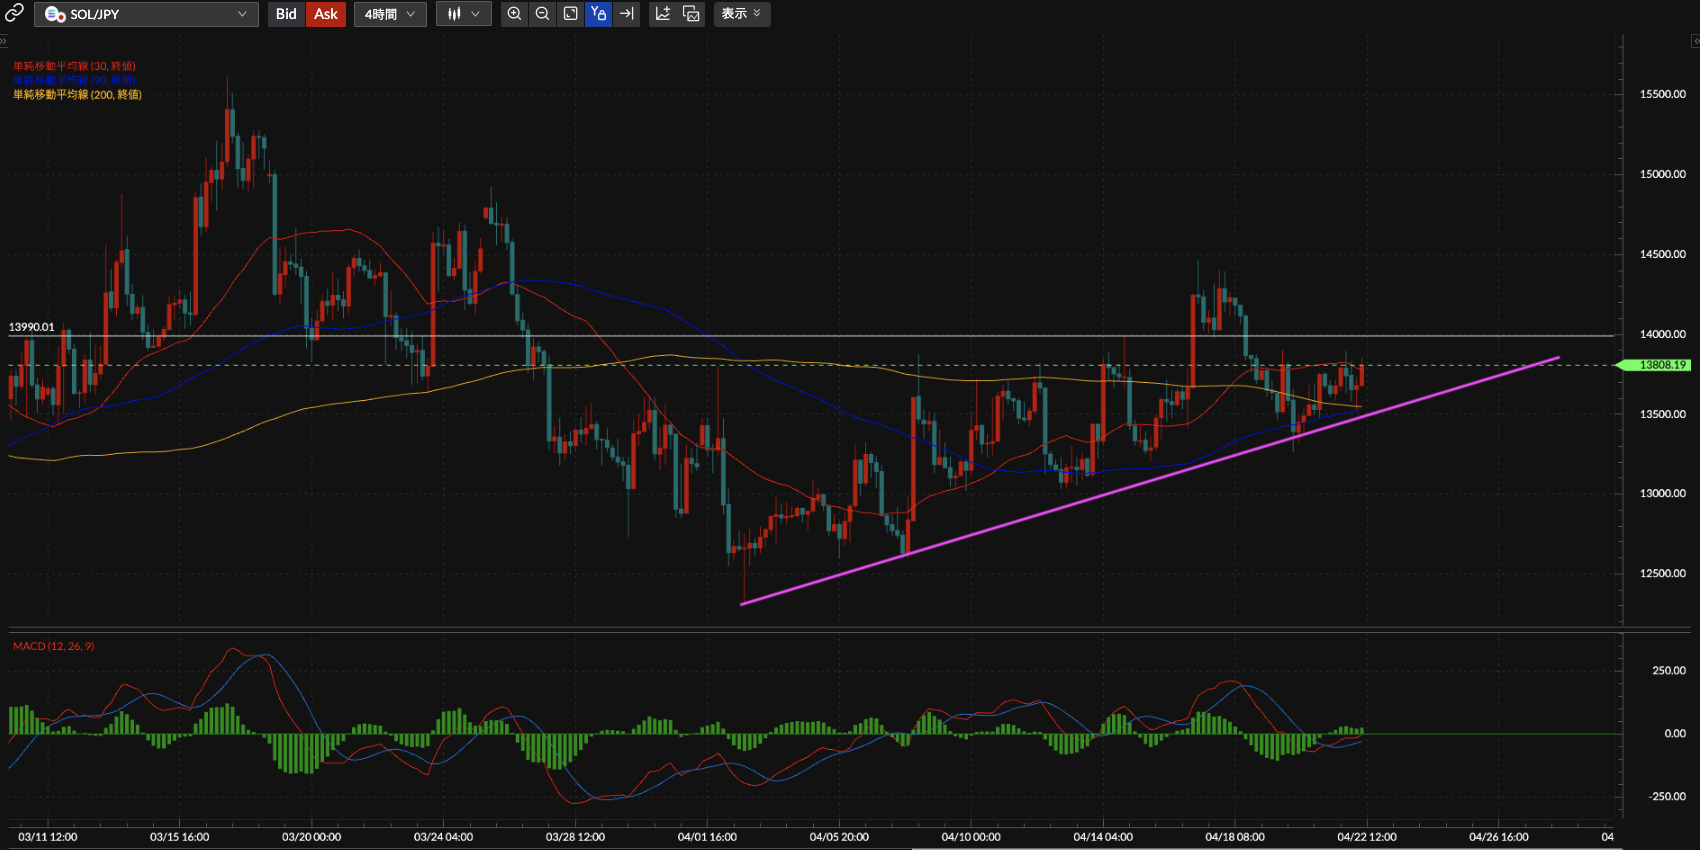1700x850 pixels.
Task: Open the 4時間 timeframe dropdown
Action: point(390,14)
